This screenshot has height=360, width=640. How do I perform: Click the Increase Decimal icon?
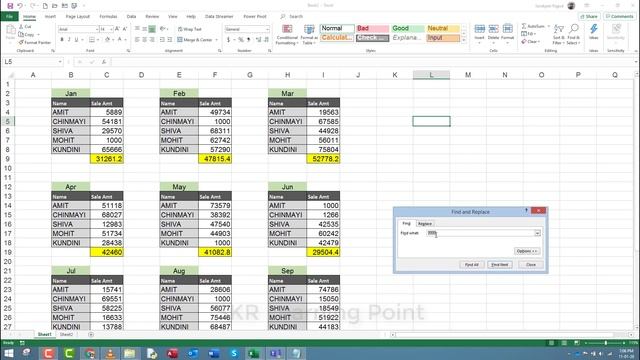click(258, 40)
